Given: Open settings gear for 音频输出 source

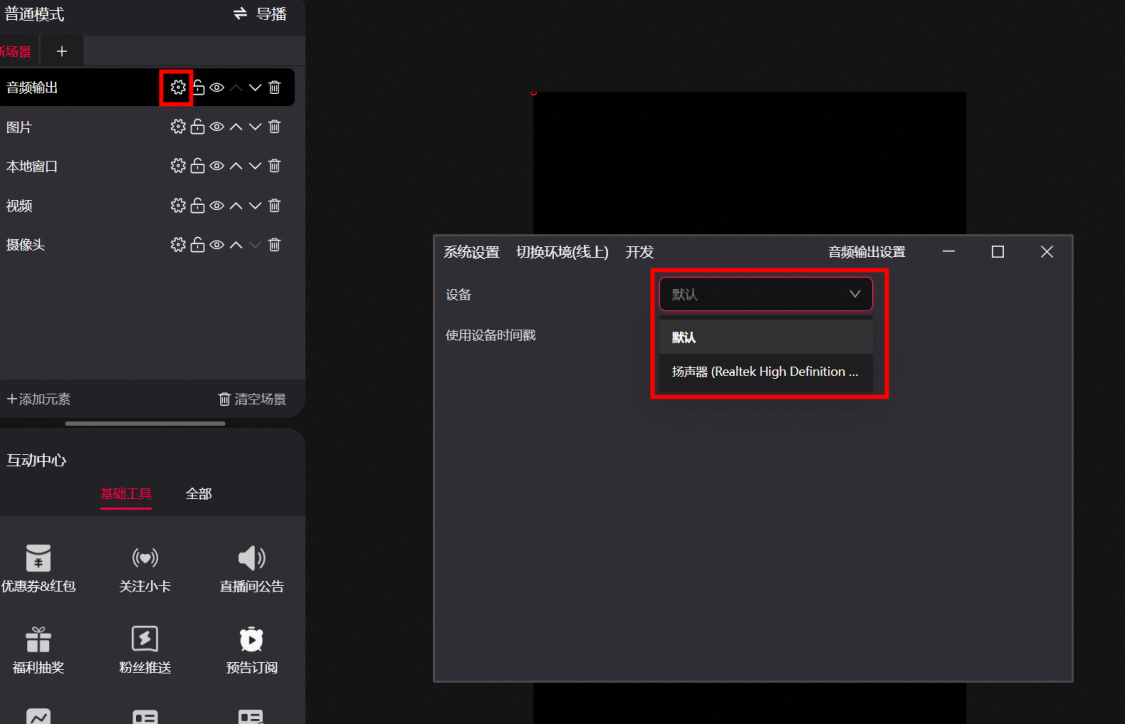Looking at the screenshot, I should pos(177,88).
